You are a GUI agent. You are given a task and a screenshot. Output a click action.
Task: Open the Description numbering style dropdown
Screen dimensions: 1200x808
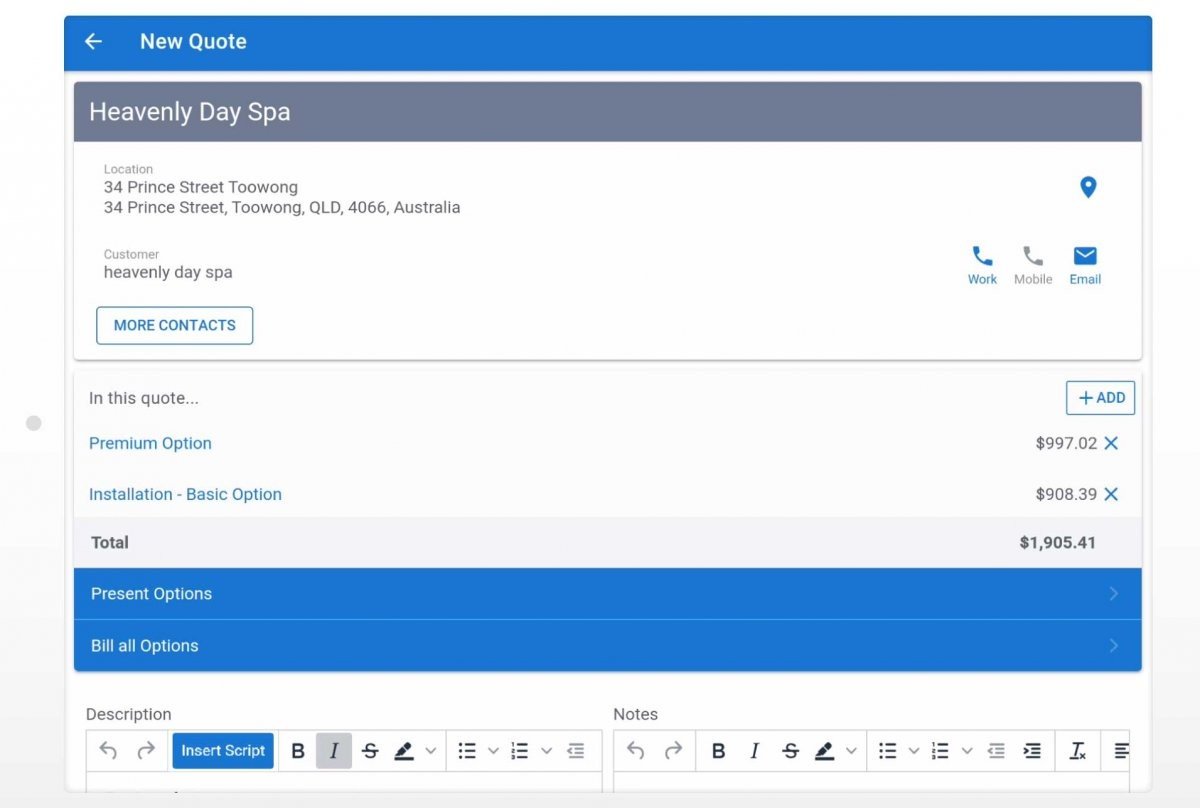coord(546,751)
